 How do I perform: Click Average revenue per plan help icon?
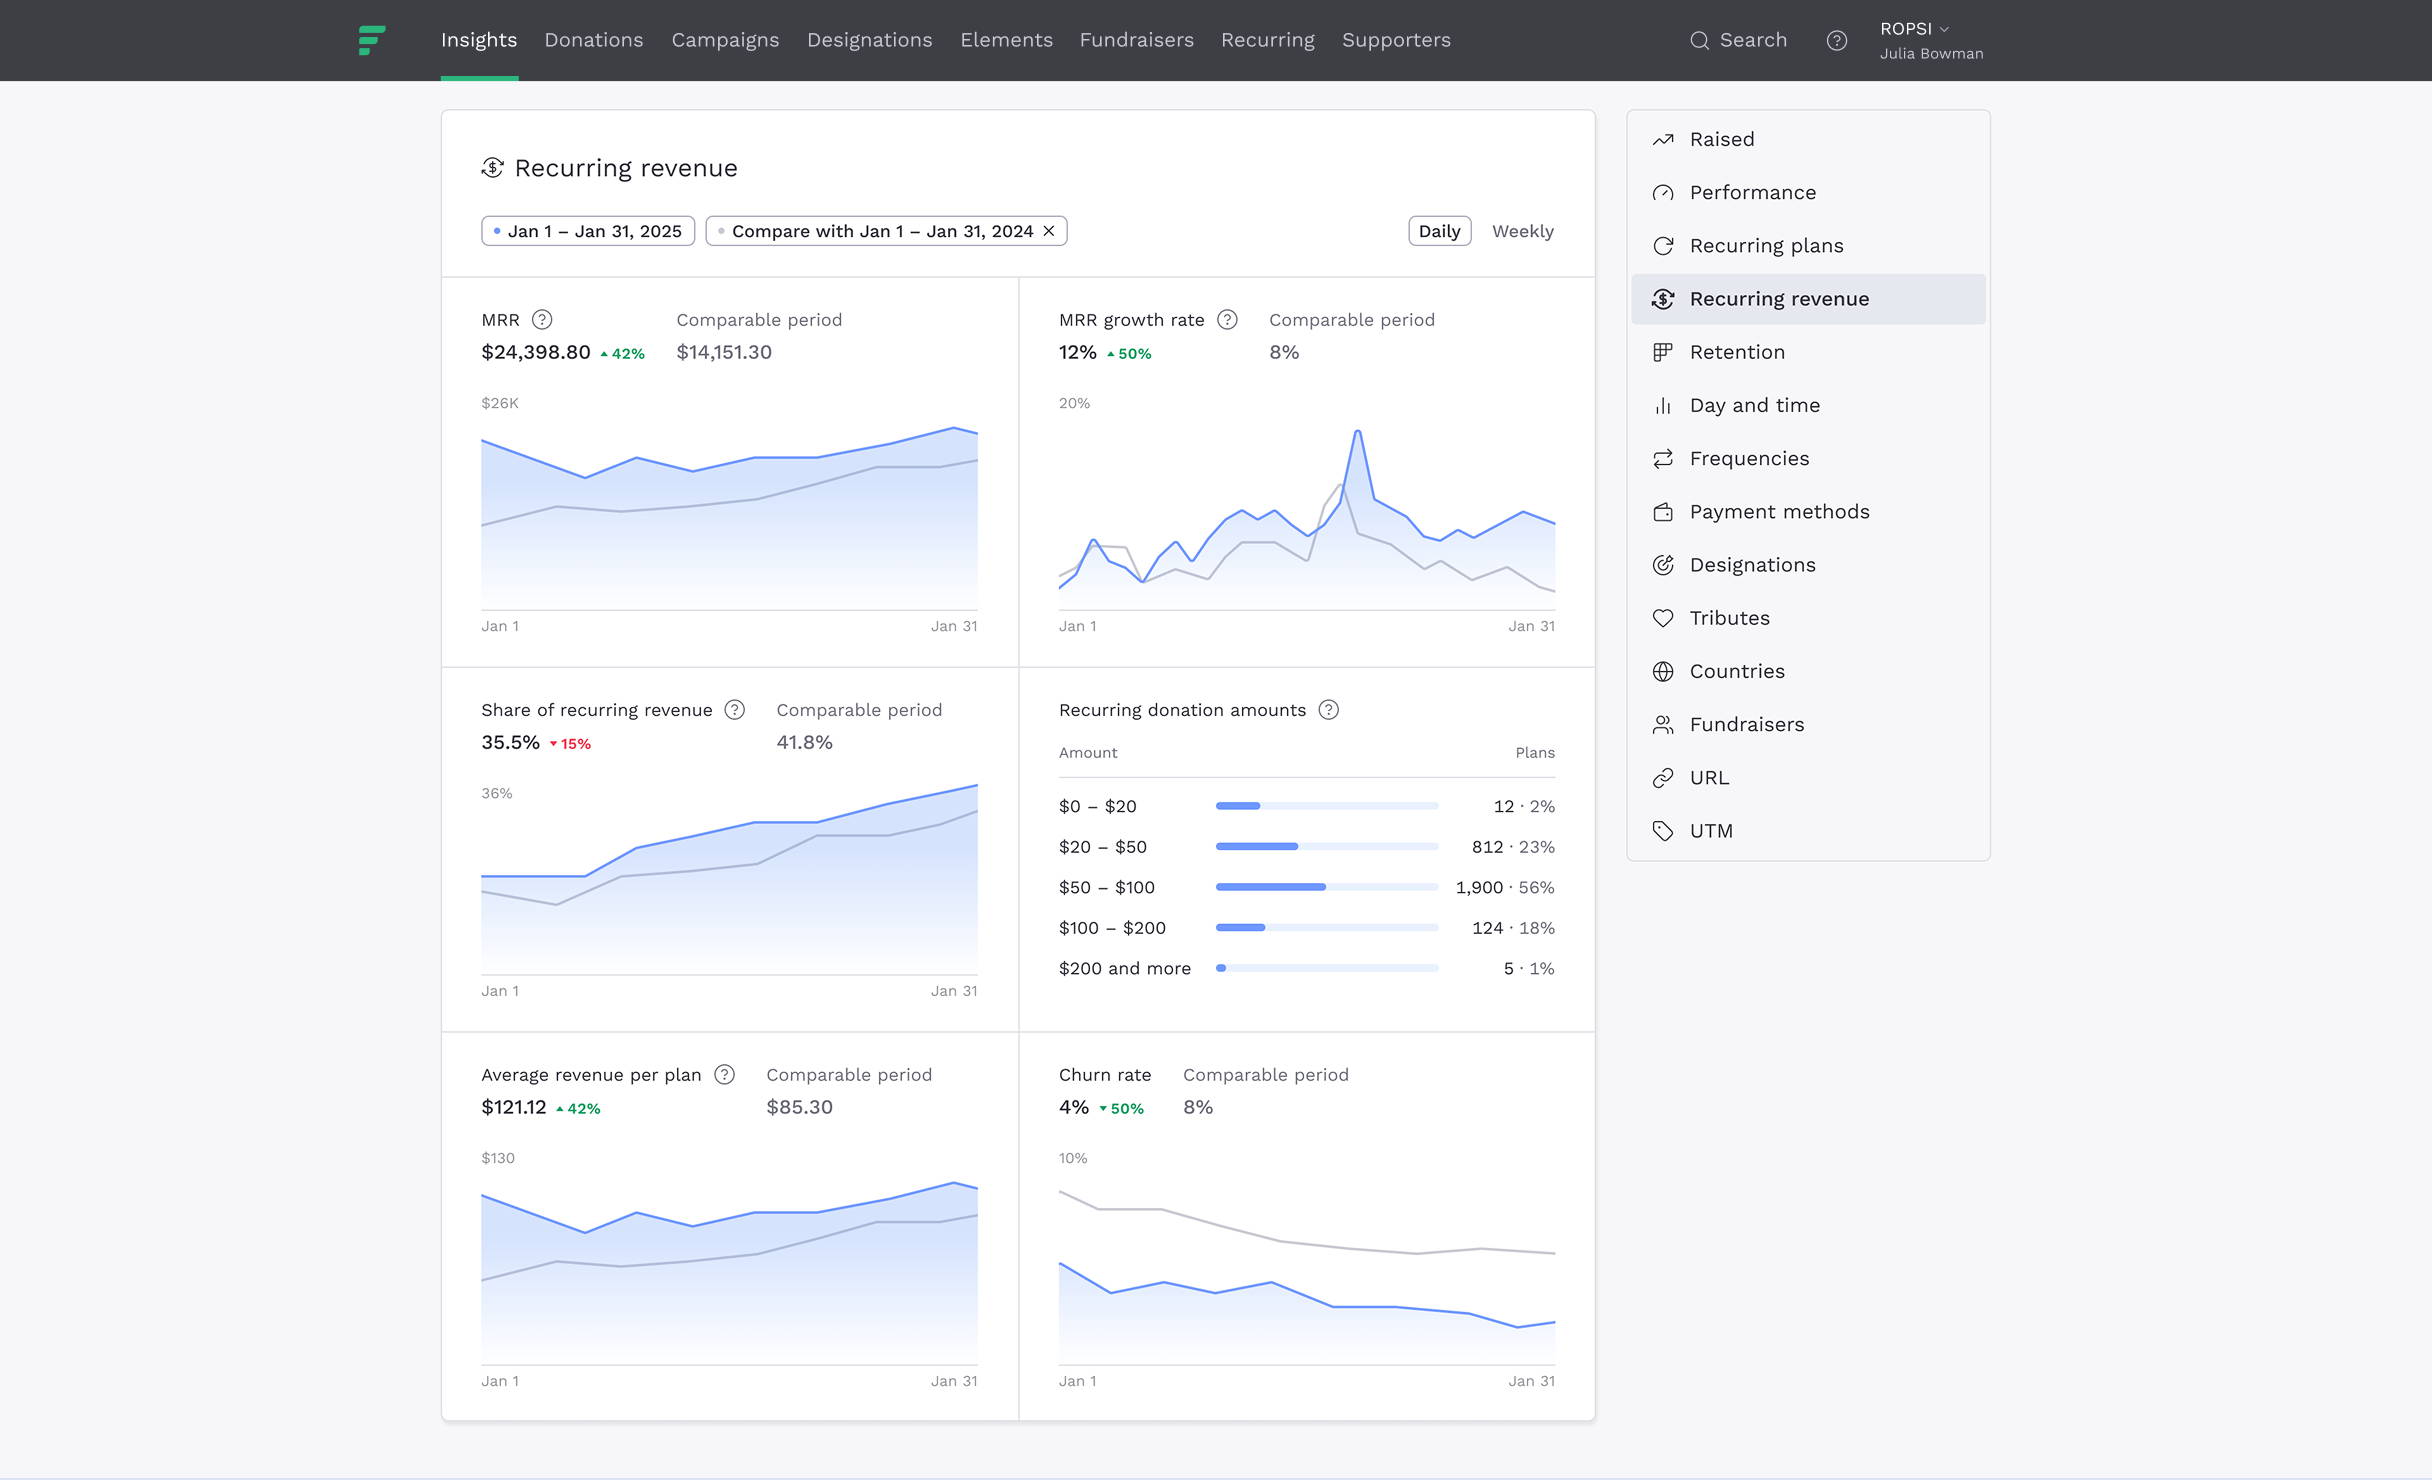point(725,1075)
